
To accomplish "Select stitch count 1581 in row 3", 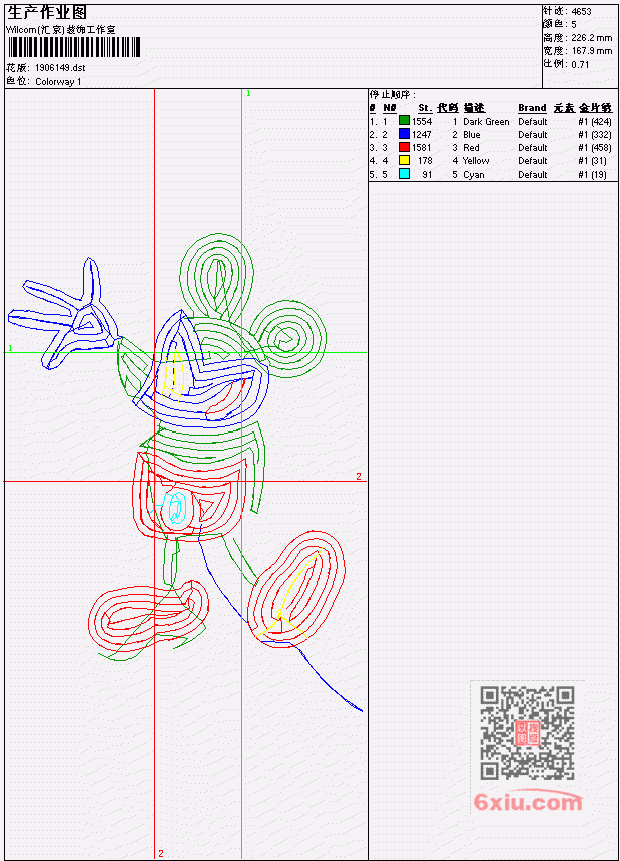I will pos(422,148).
